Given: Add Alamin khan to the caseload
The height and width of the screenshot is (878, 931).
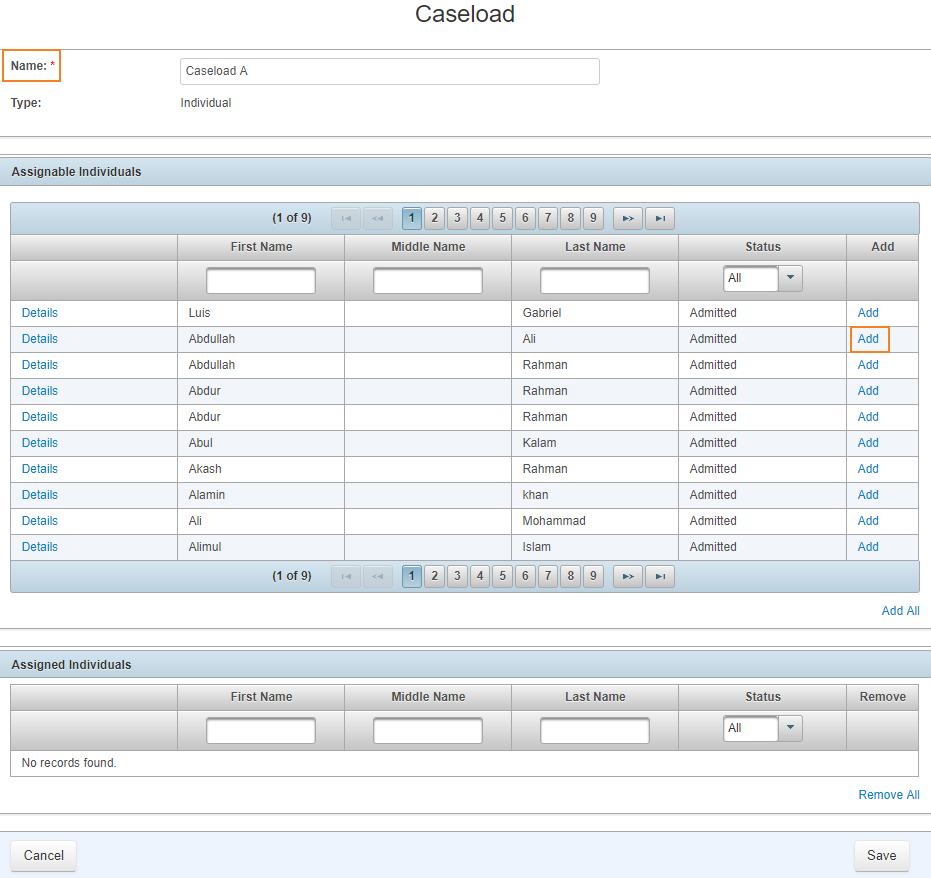Looking at the screenshot, I should pyautogui.click(x=868, y=495).
